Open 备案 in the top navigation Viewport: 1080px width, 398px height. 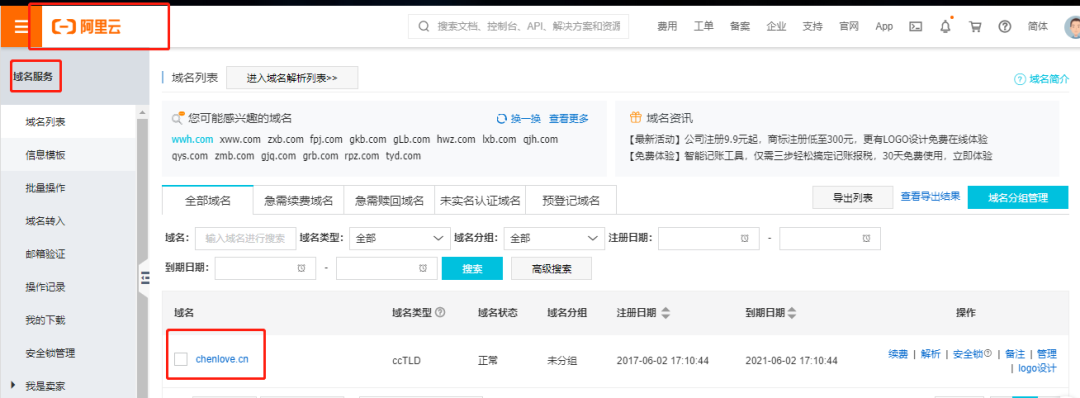(x=740, y=27)
